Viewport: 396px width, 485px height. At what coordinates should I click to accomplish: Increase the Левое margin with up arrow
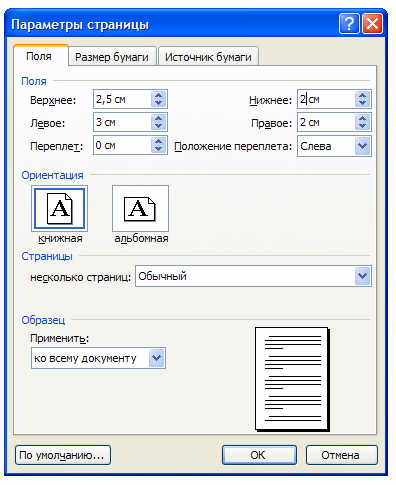[159, 118]
